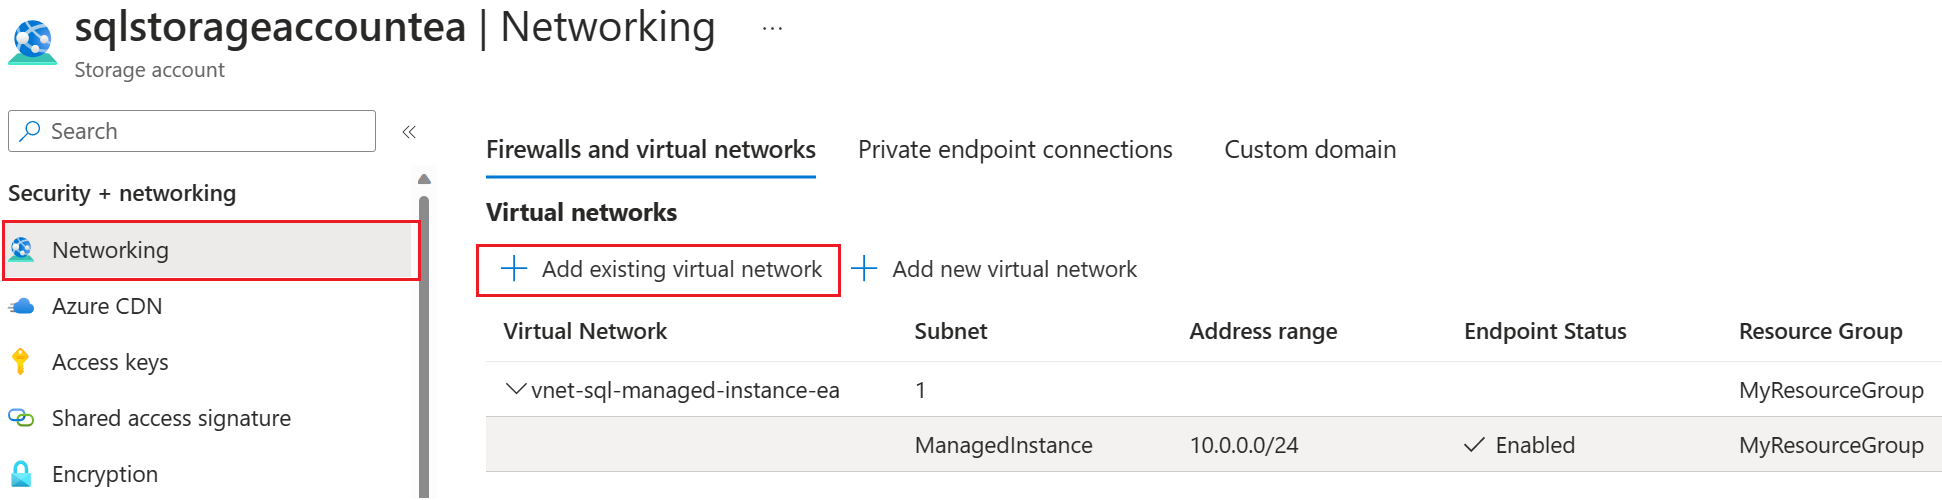Click the Encryption lock icon

pyautogui.click(x=21, y=474)
